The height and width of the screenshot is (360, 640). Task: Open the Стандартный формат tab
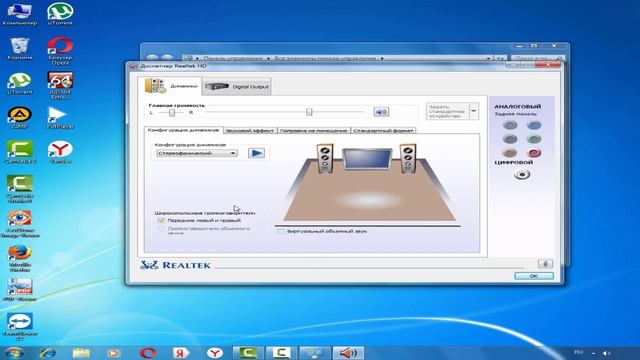(383, 131)
